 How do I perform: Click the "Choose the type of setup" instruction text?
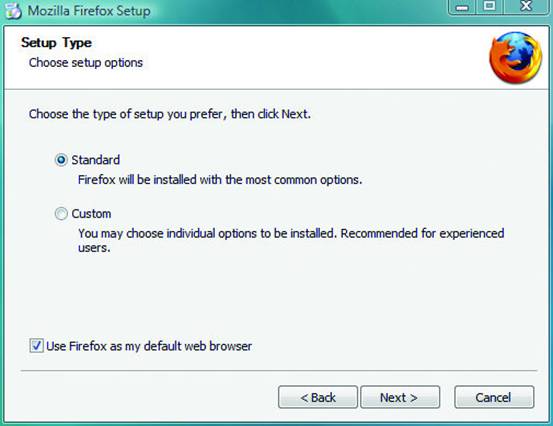coord(170,114)
